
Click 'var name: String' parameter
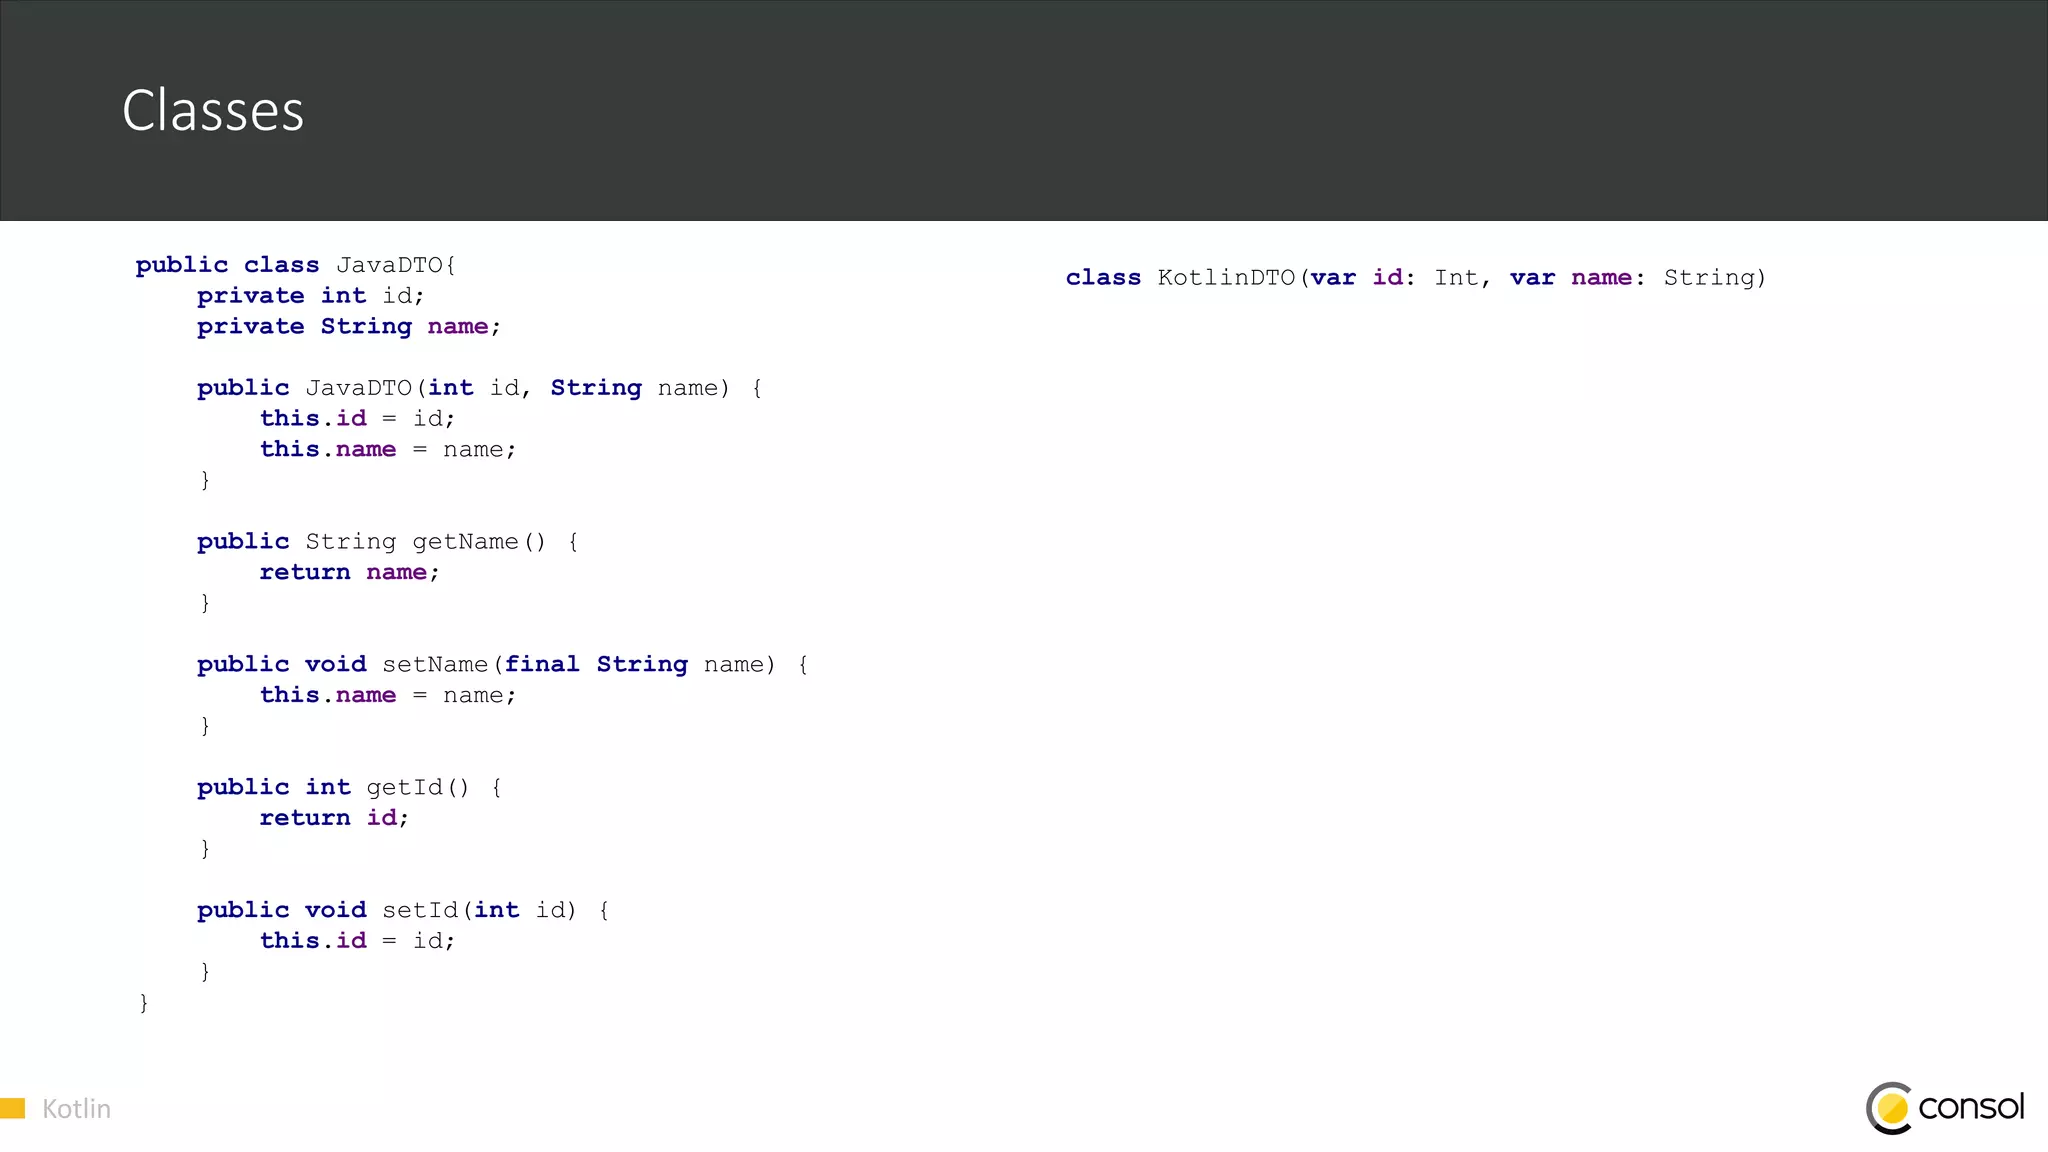(x=1633, y=279)
